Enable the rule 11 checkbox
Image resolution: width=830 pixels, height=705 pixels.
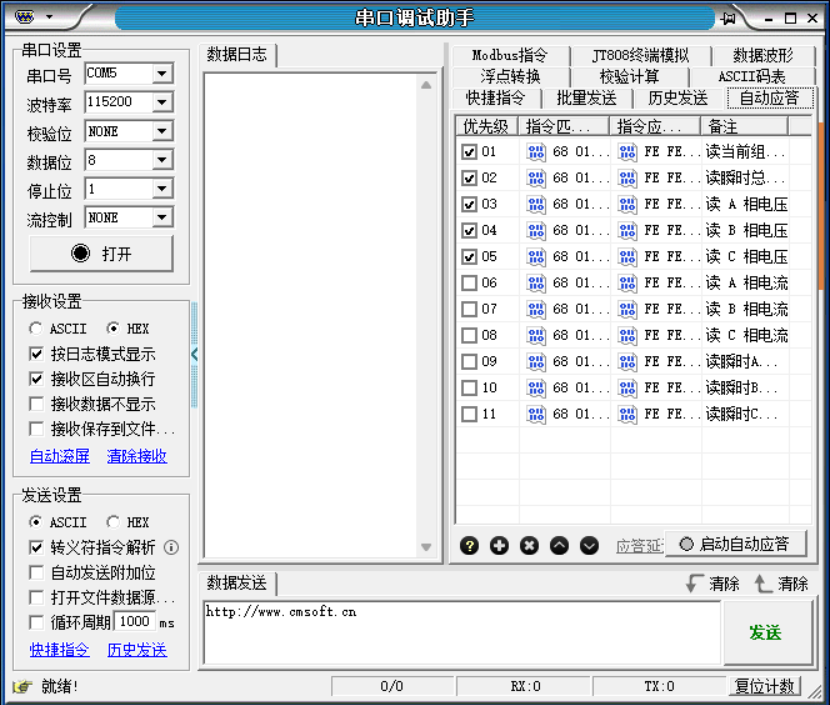469,414
